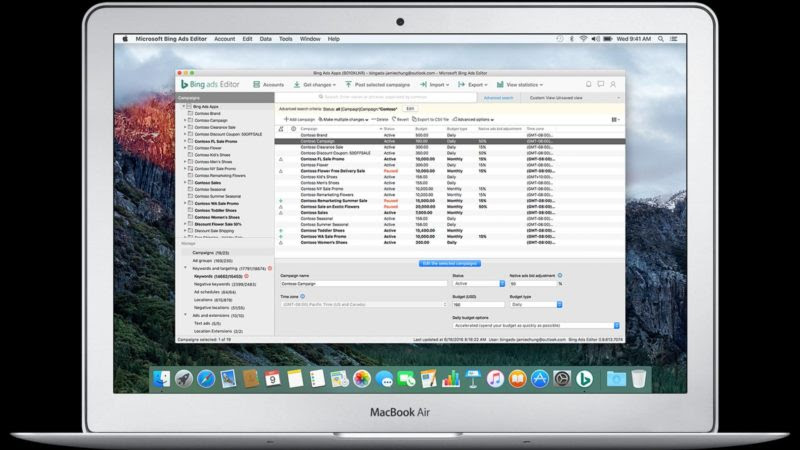Open the Account menu in menu bar
Image resolution: width=800 pixels, height=450 pixels.
point(224,39)
